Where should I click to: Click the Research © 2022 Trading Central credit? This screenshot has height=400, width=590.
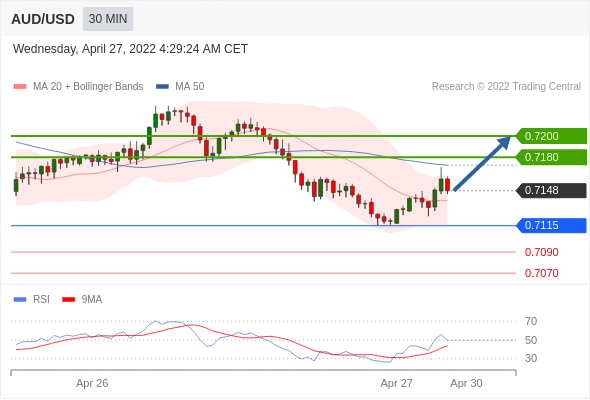click(506, 87)
